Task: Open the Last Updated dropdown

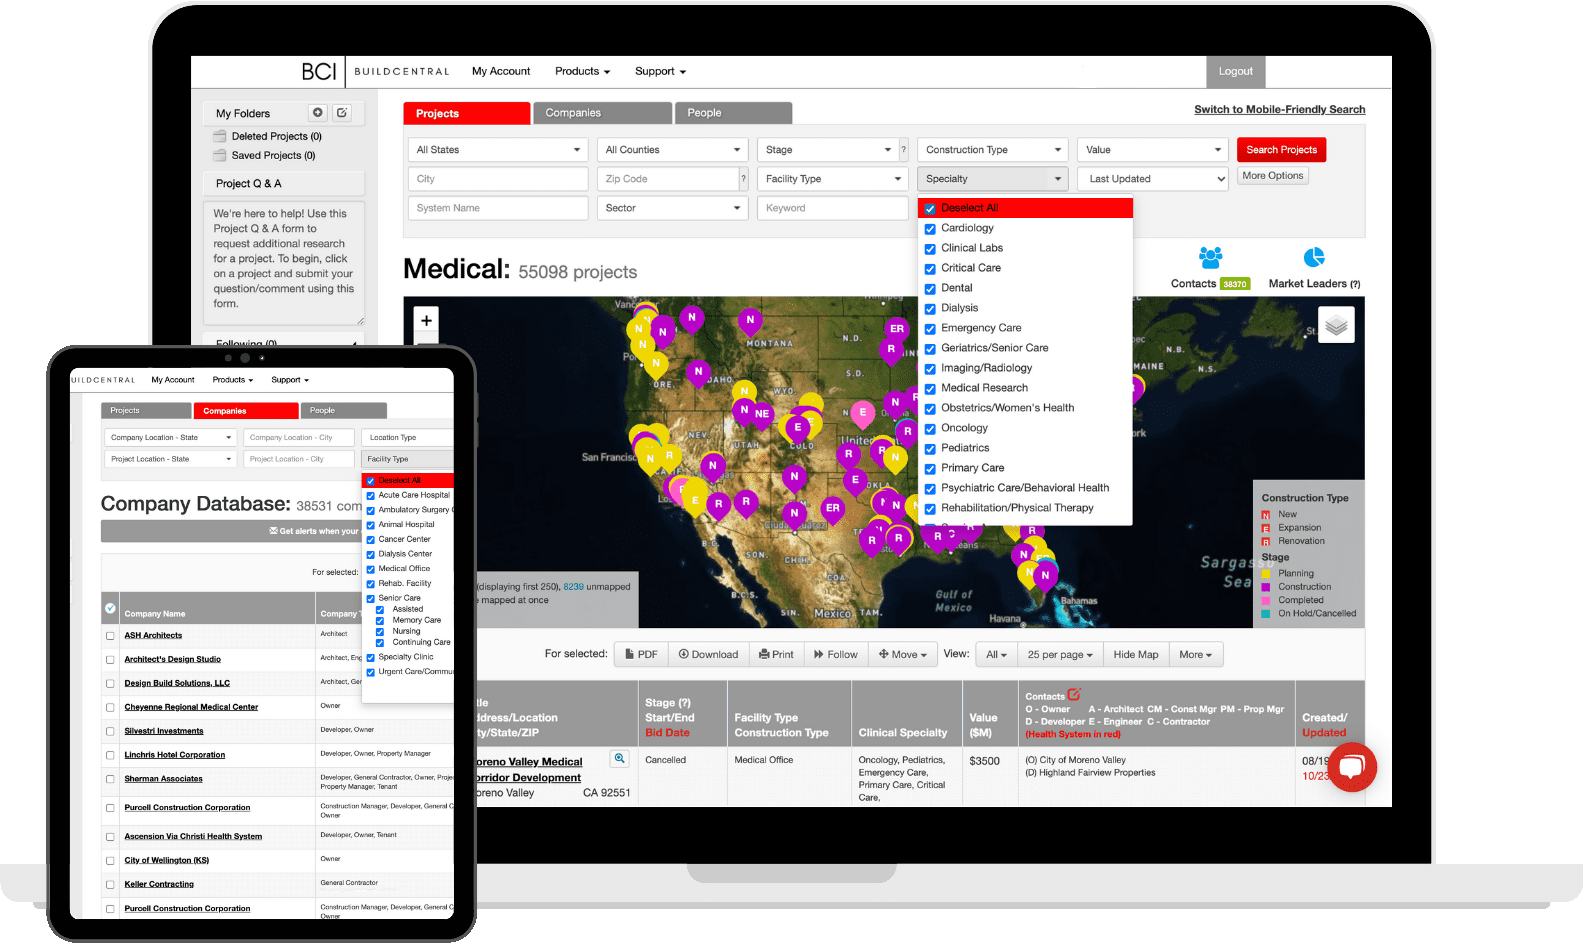Action: coord(1152,179)
